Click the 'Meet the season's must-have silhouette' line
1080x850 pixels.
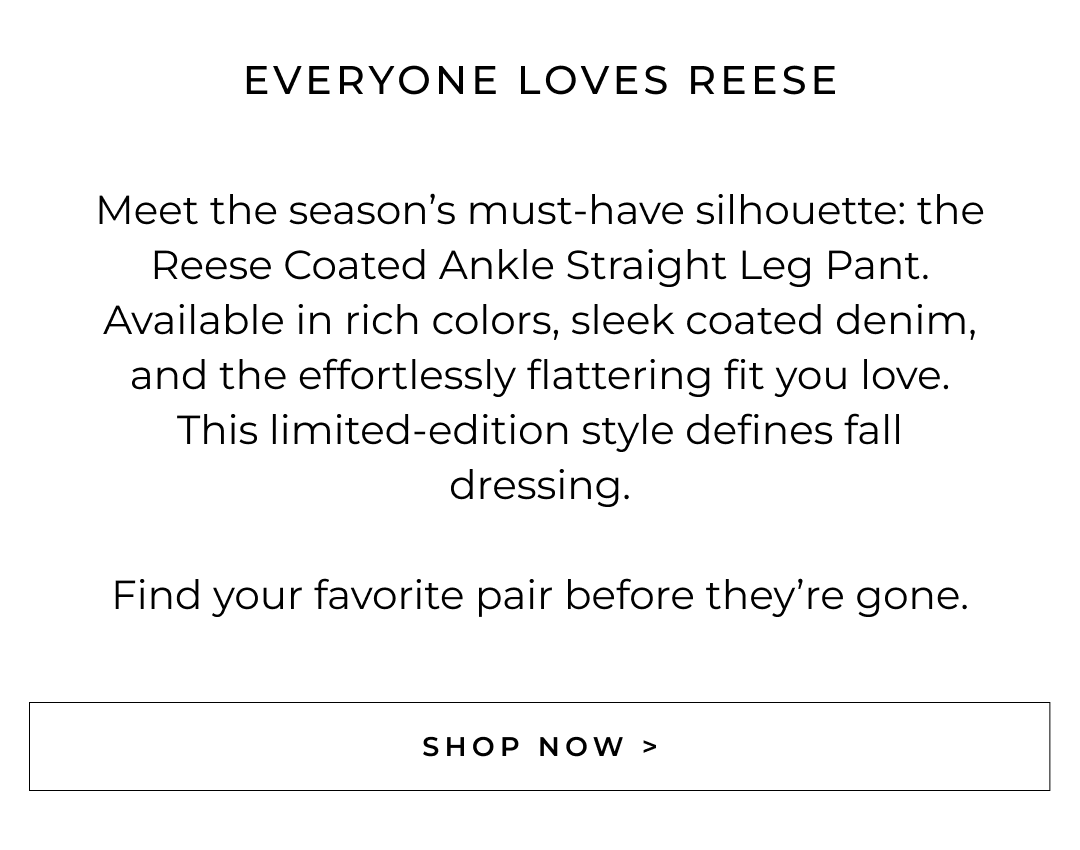click(540, 211)
